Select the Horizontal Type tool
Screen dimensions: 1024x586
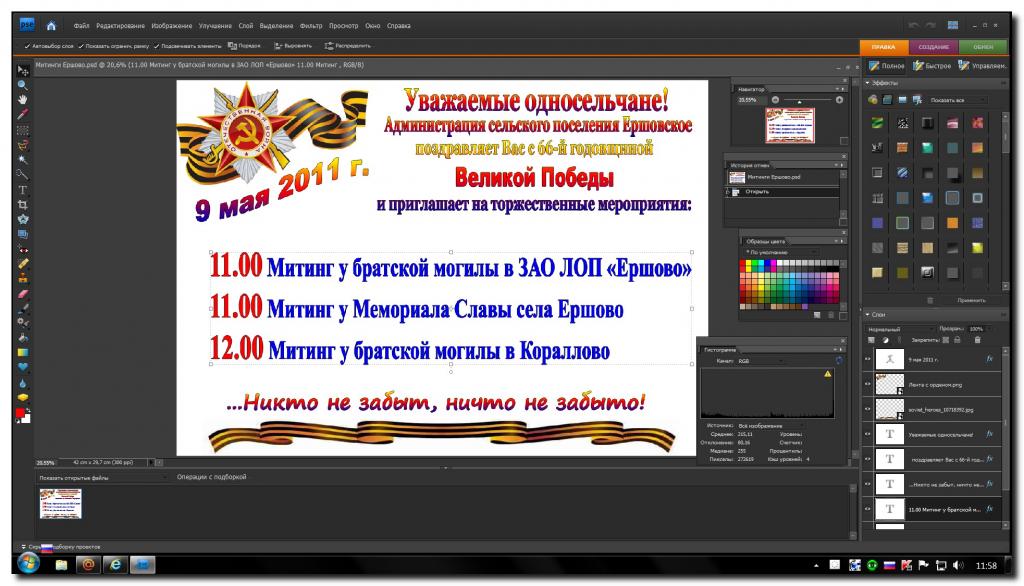[23, 188]
